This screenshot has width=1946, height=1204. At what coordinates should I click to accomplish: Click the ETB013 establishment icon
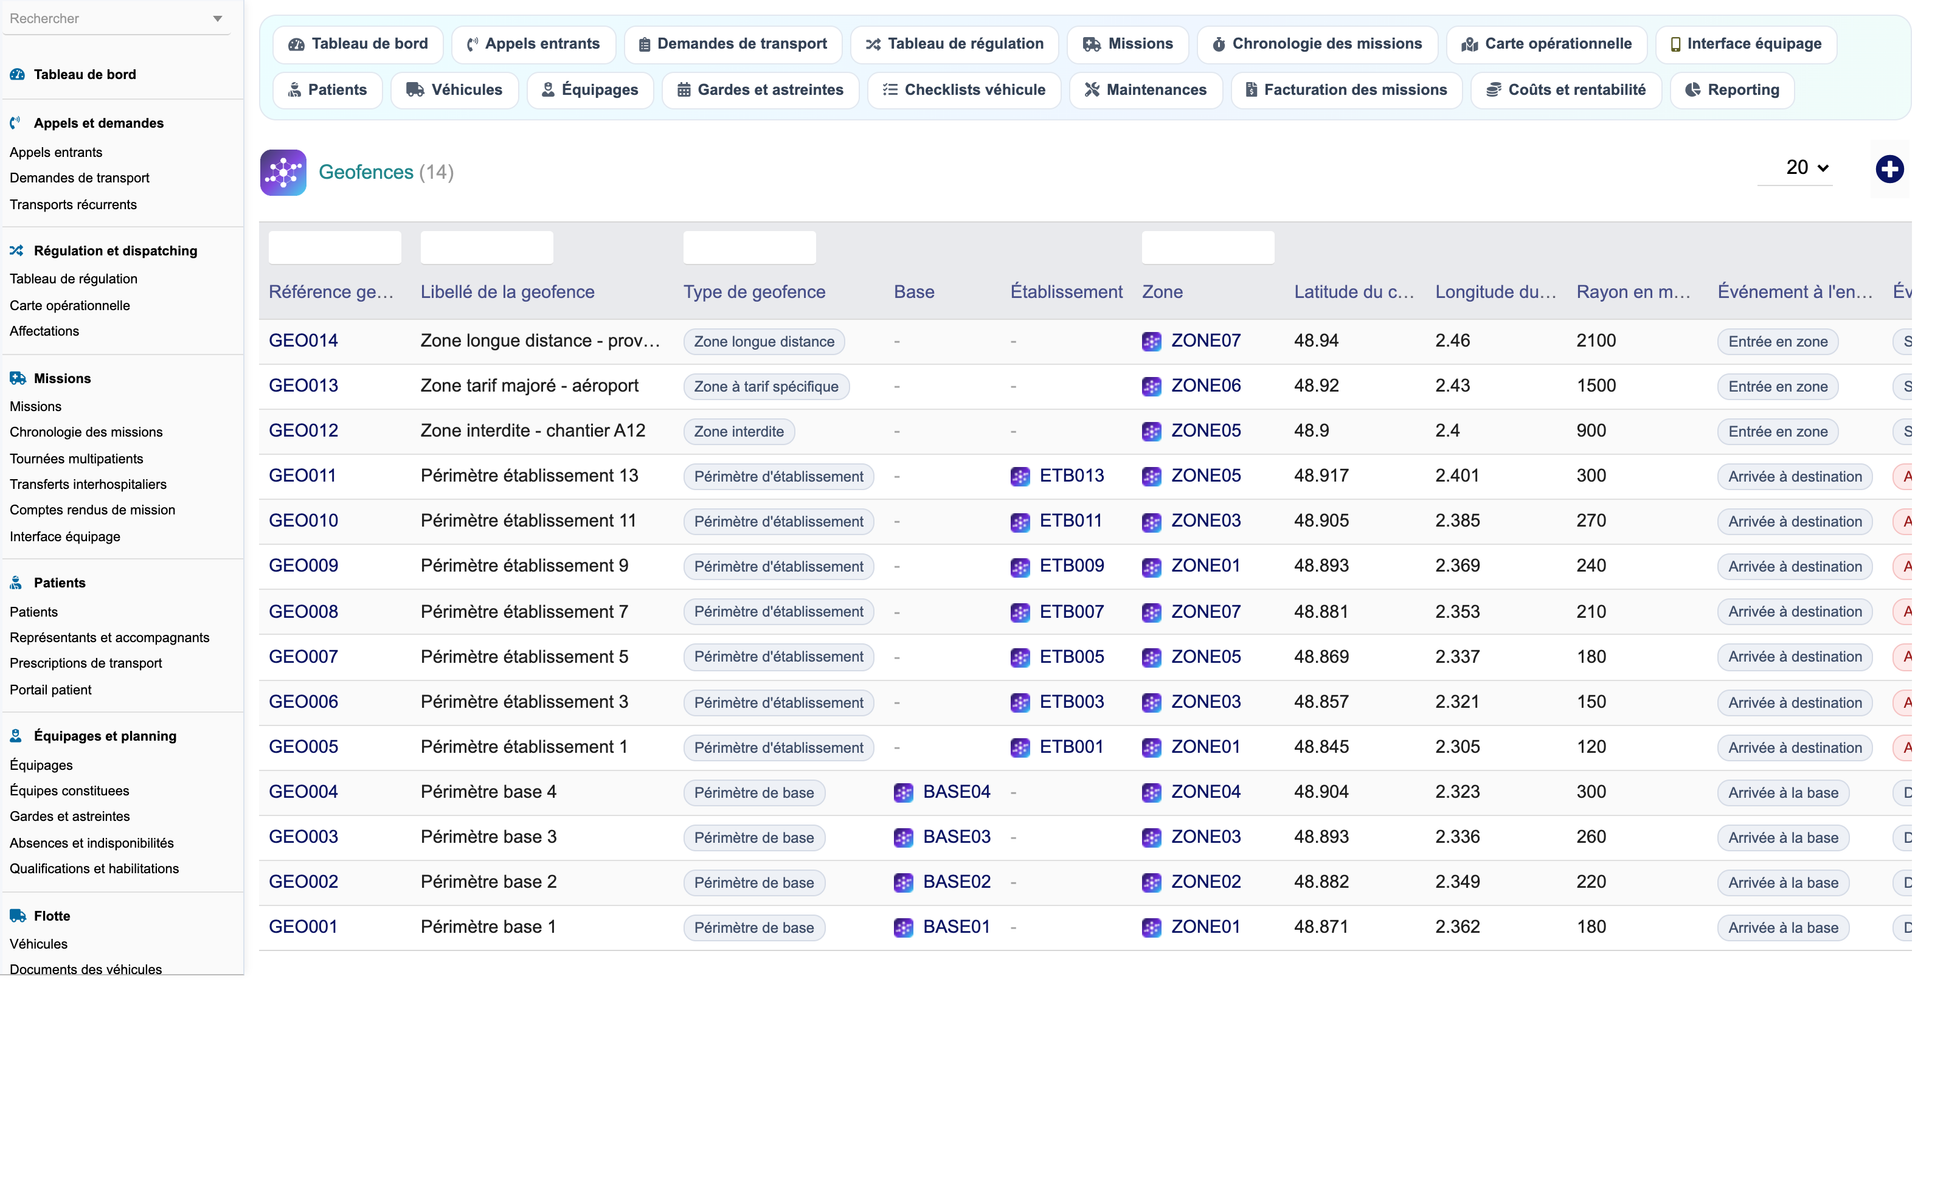pyautogui.click(x=1020, y=477)
